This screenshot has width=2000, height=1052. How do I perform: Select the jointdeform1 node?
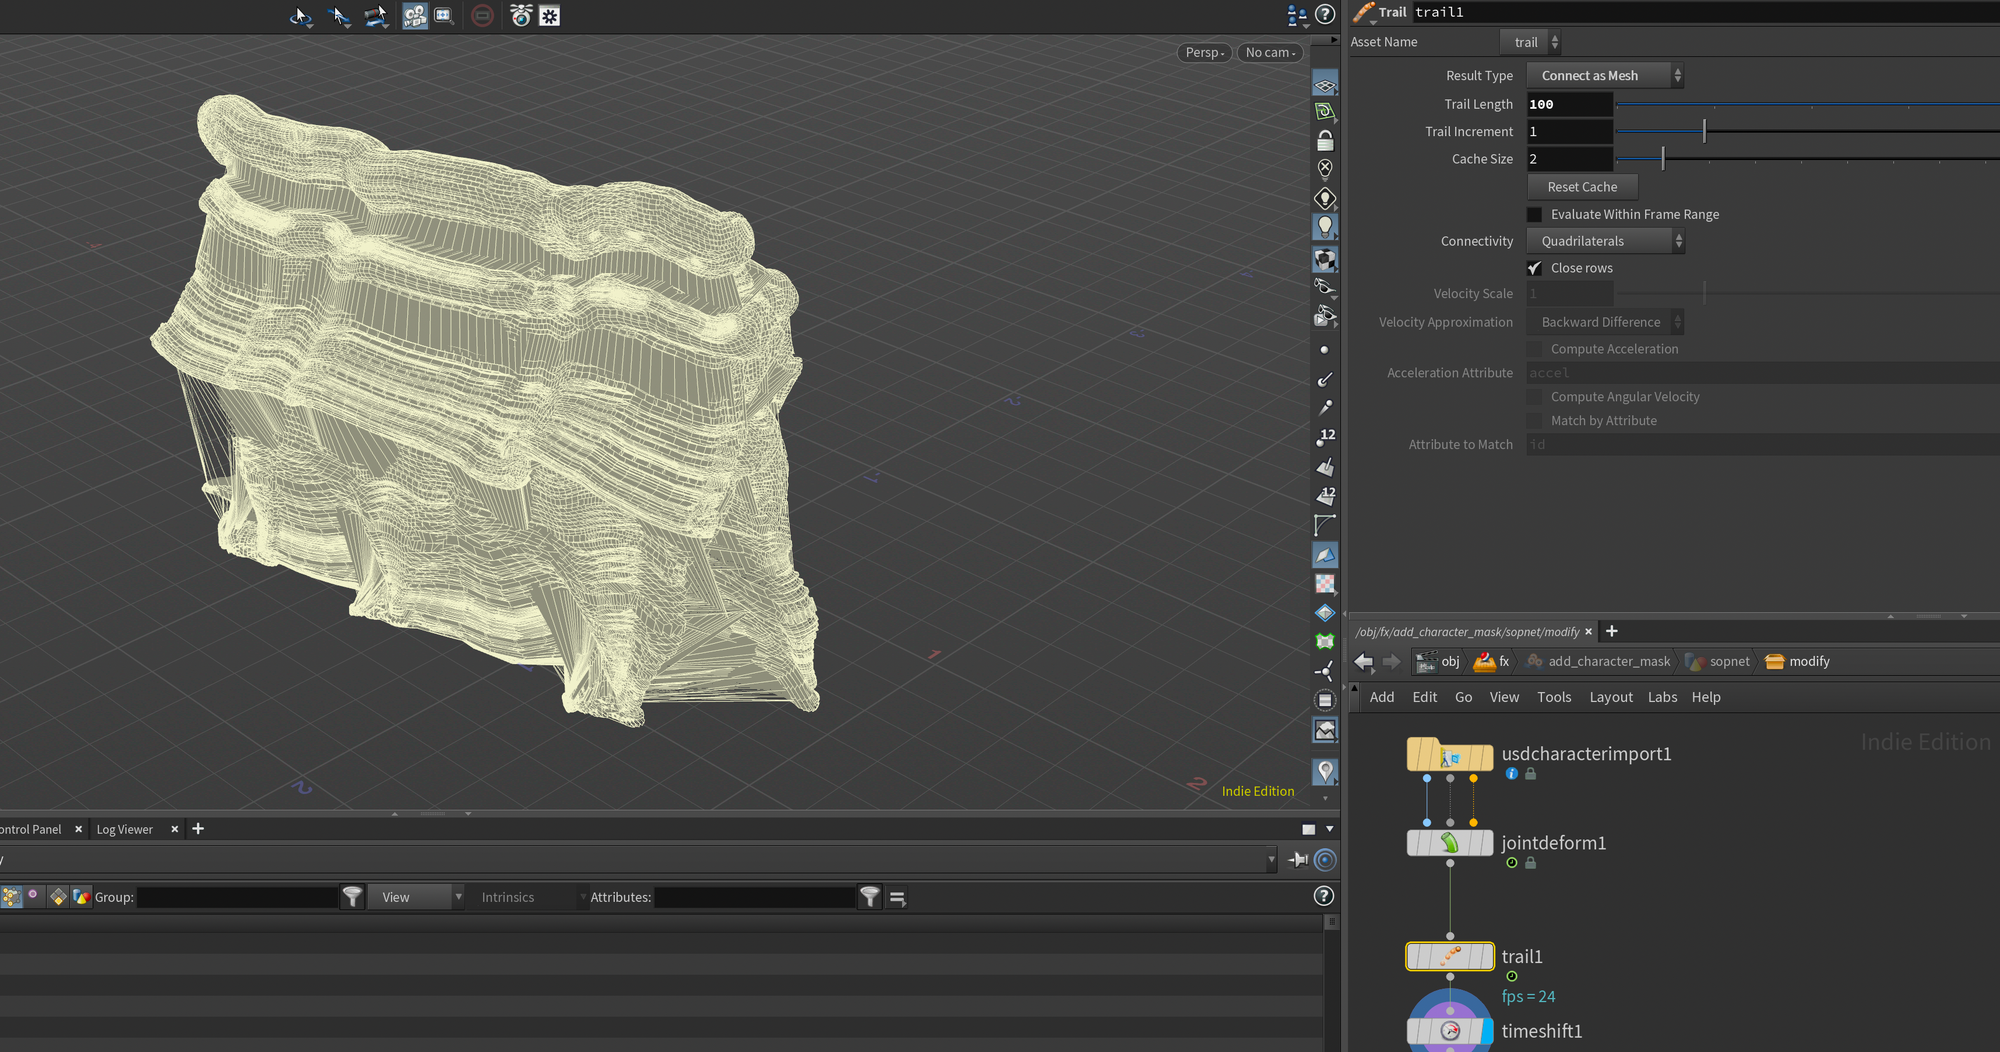click(1449, 843)
